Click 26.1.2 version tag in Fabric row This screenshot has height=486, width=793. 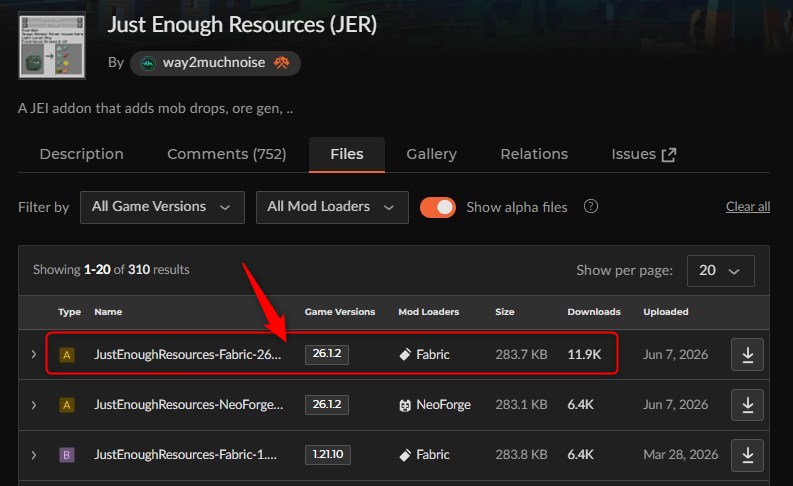pyautogui.click(x=327, y=354)
